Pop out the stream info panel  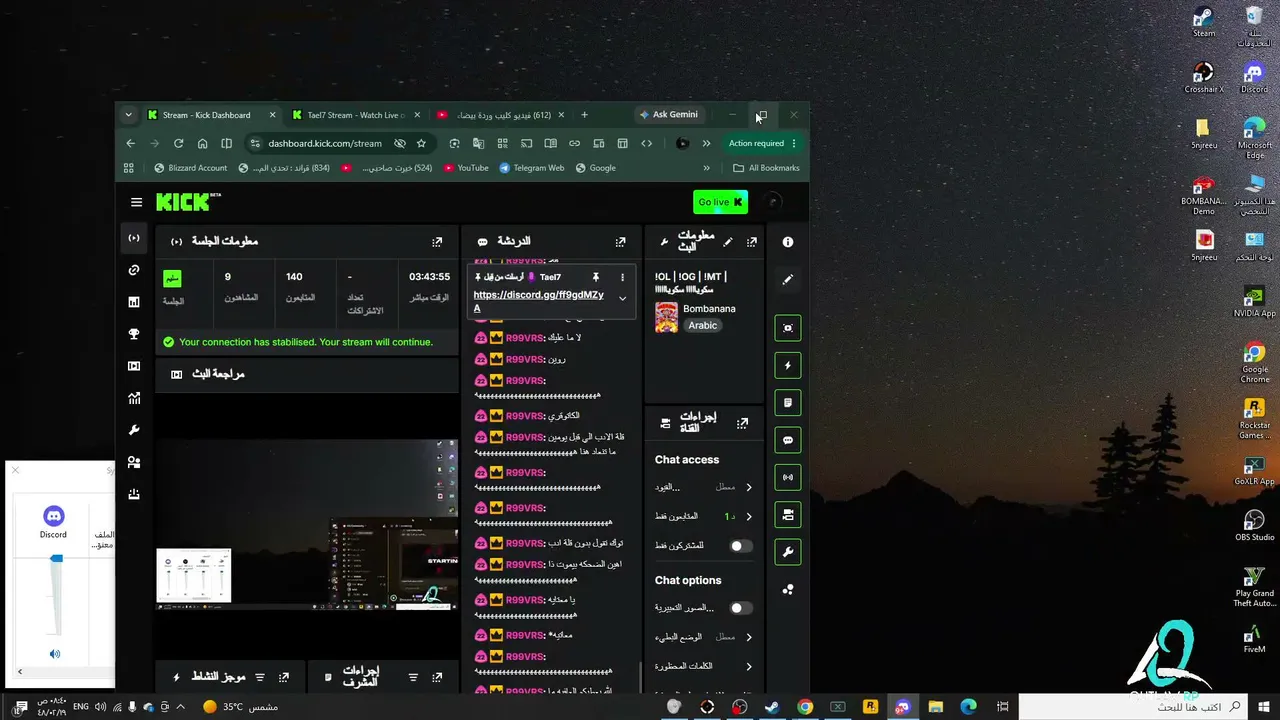752,242
